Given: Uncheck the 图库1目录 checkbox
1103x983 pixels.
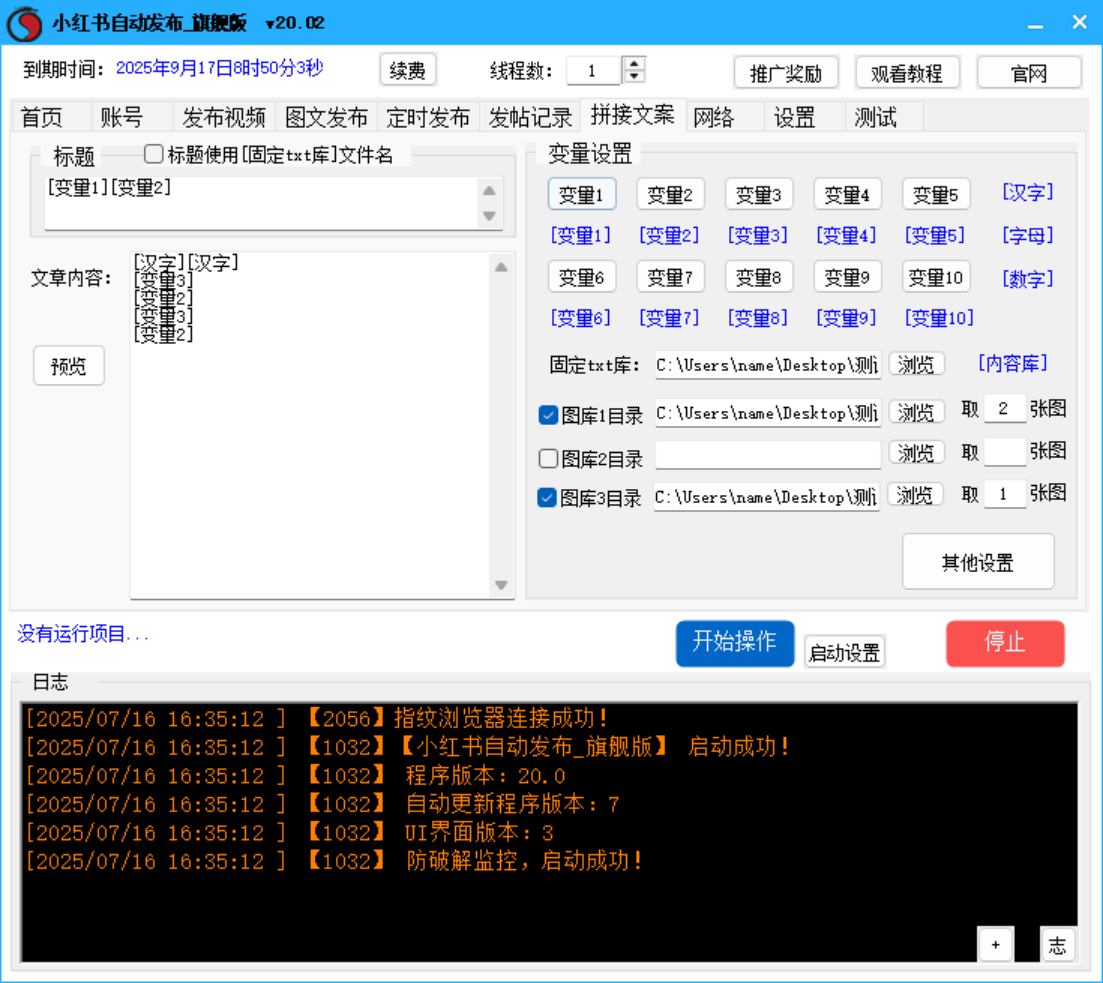Looking at the screenshot, I should coord(548,415).
